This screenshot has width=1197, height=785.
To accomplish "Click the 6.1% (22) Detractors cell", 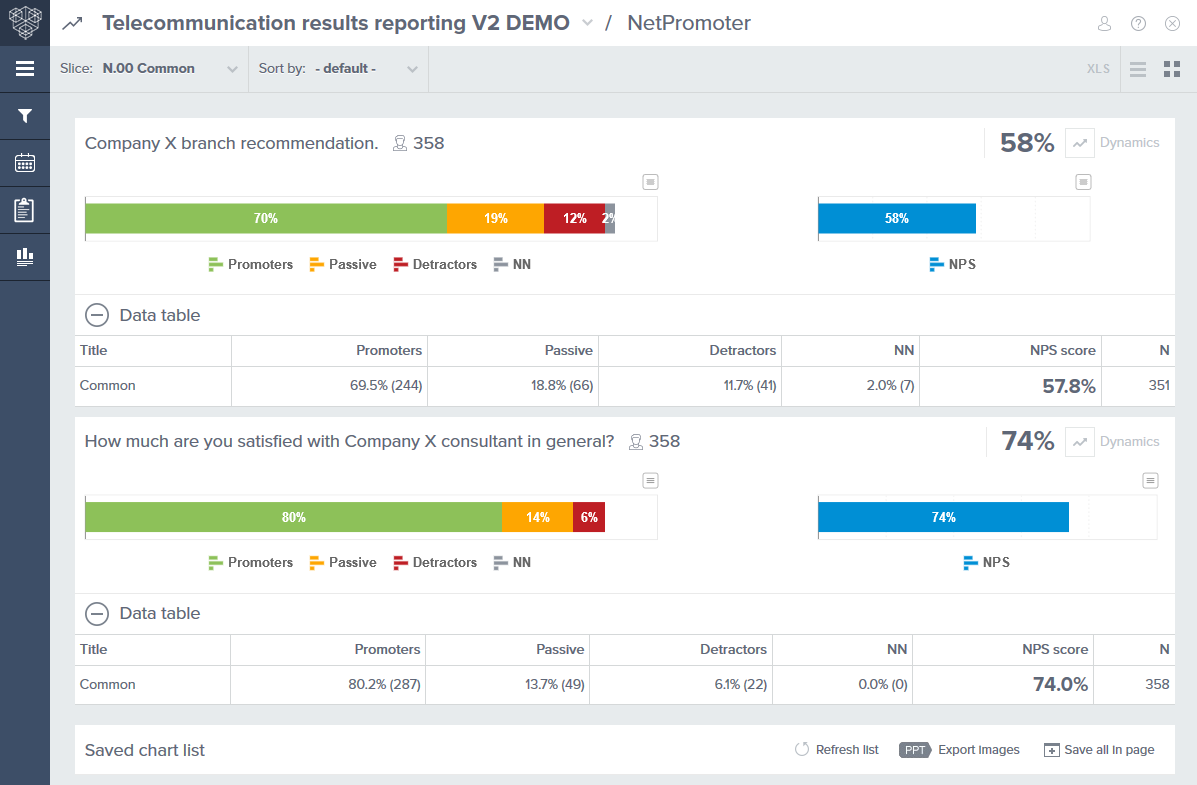I will 681,685.
